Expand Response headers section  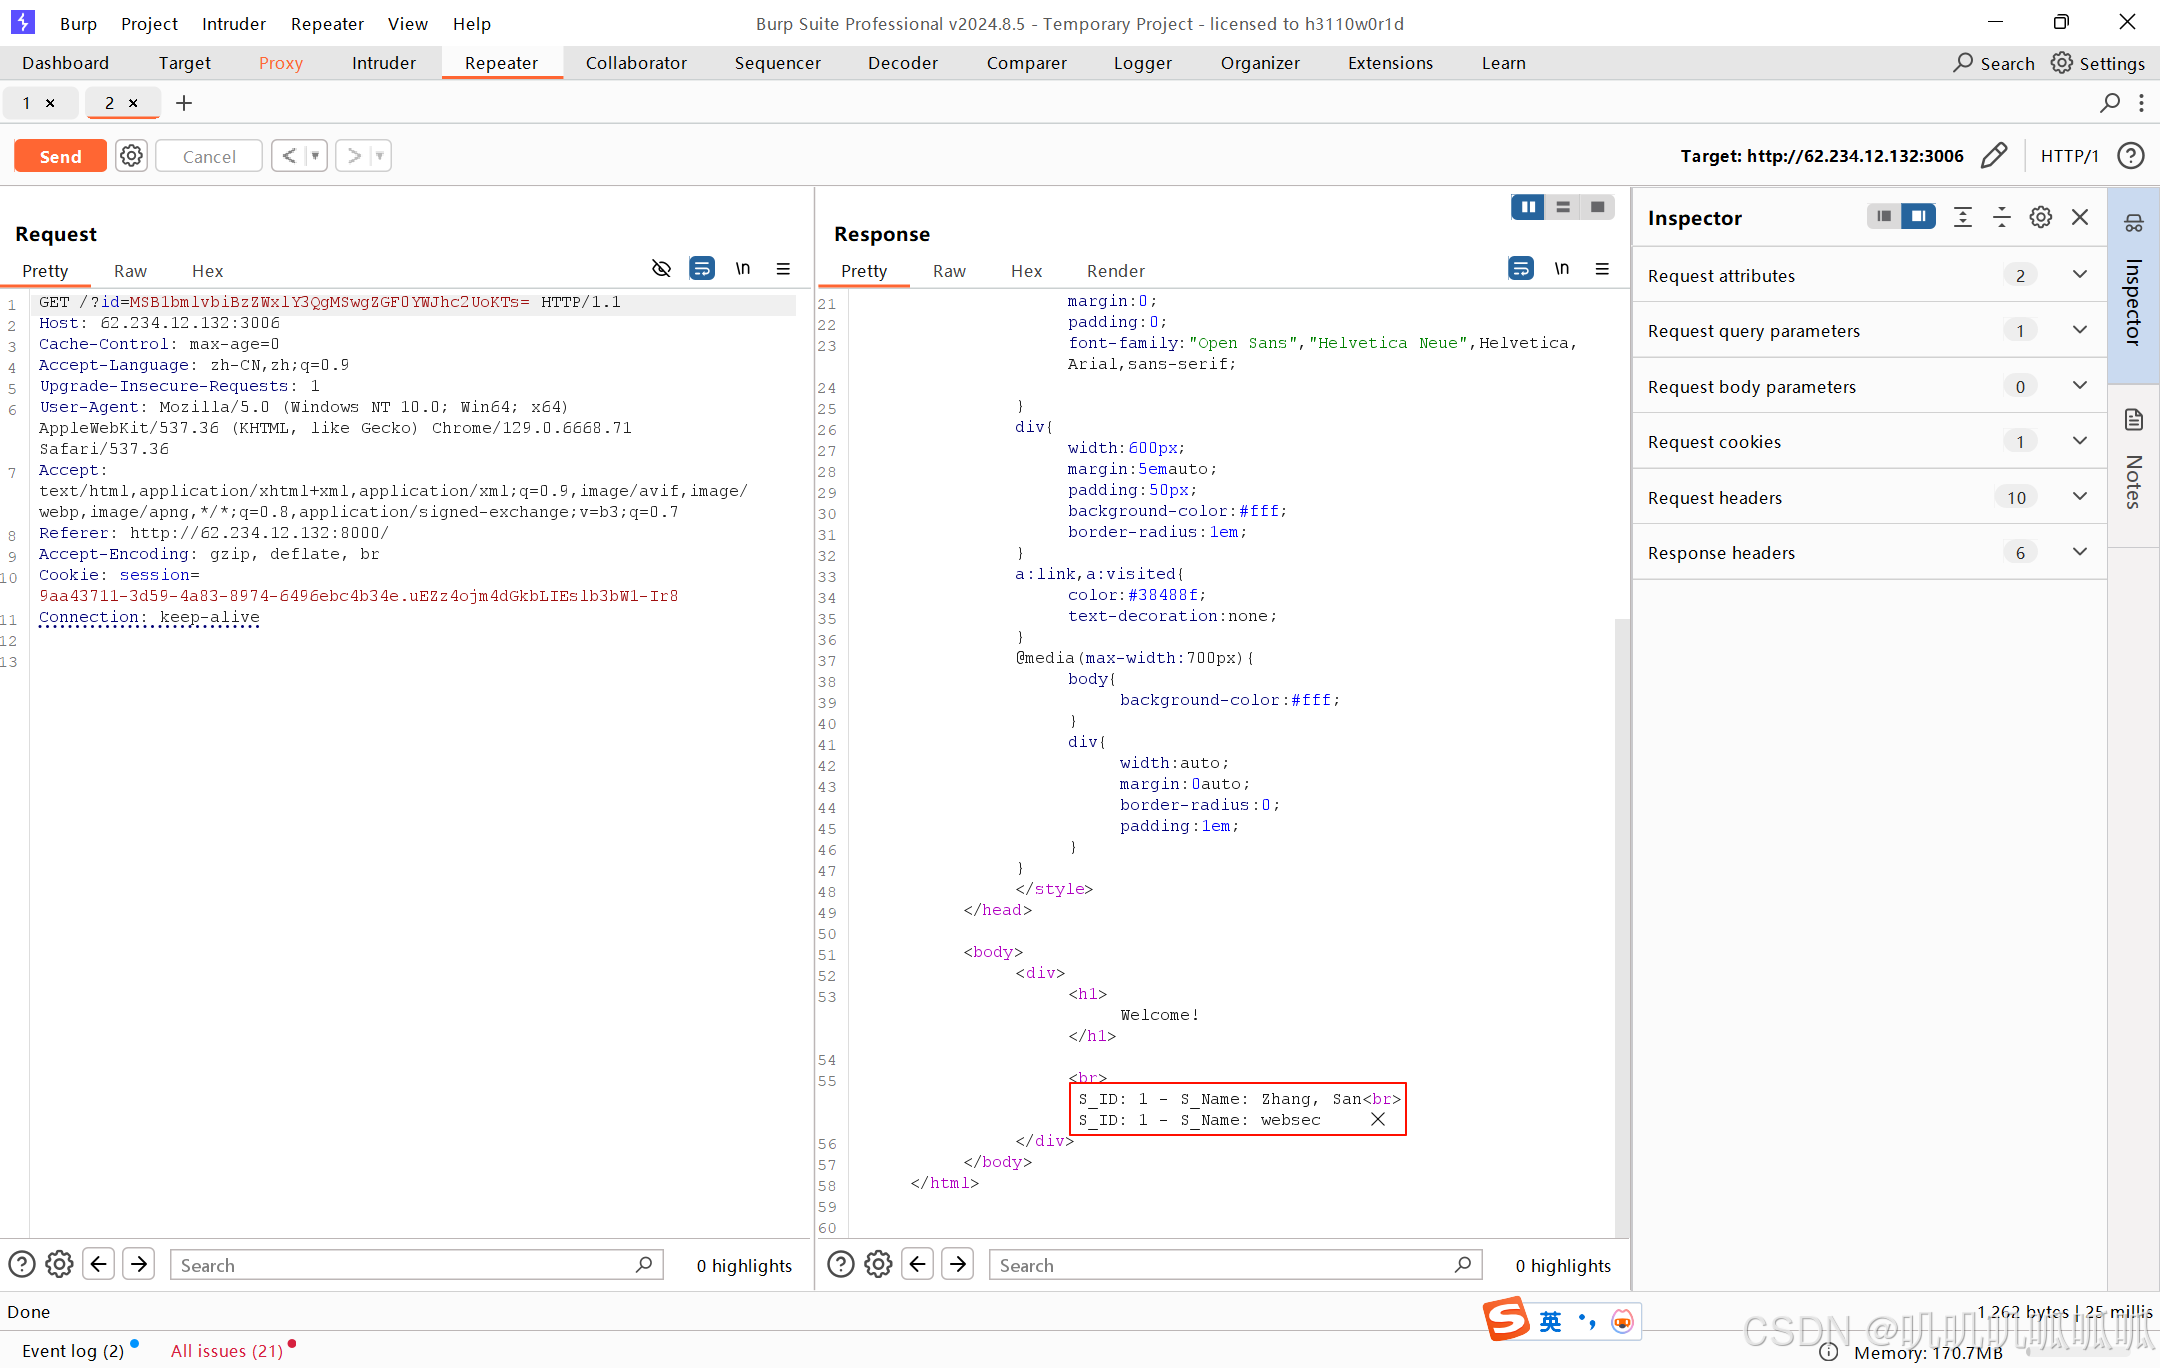pyautogui.click(x=2079, y=553)
